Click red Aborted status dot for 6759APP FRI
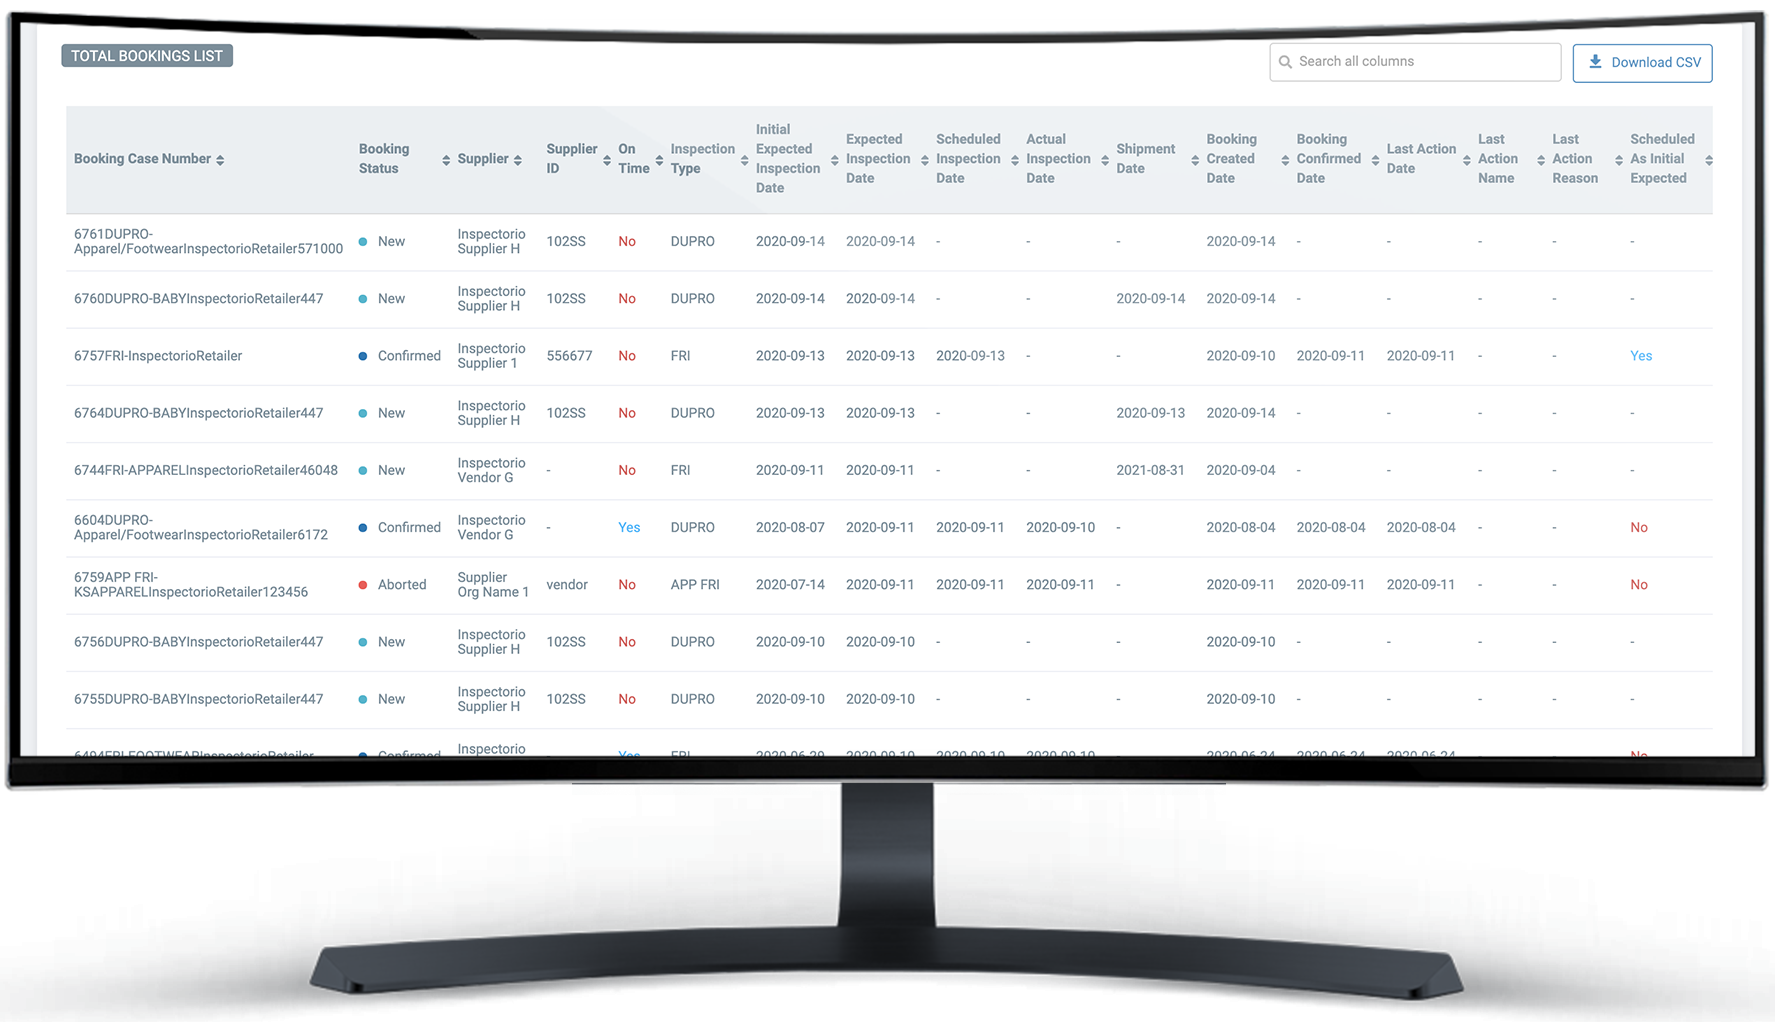Image resolution: width=1775 pixels, height=1022 pixels. [363, 585]
